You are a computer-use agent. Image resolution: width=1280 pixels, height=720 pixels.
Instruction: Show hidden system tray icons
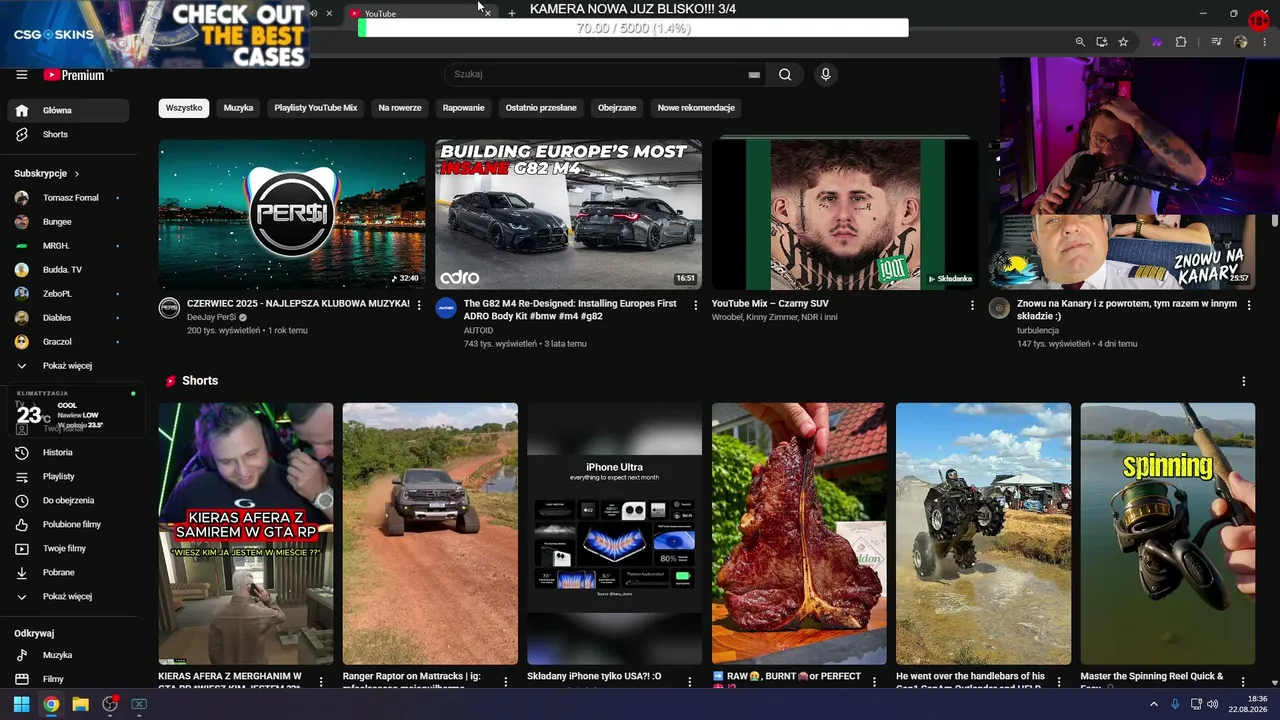click(1153, 704)
